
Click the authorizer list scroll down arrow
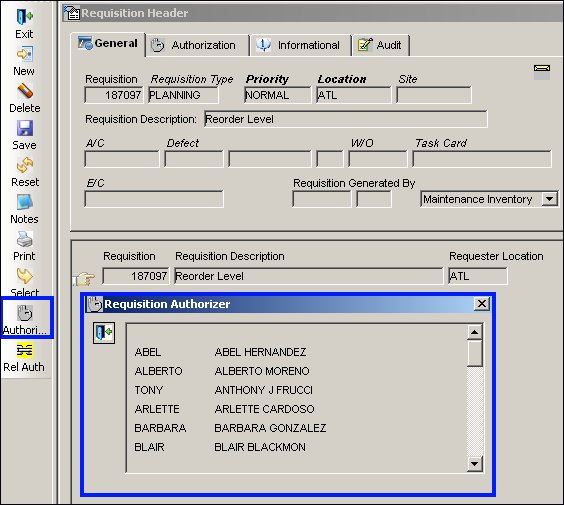pos(475,464)
